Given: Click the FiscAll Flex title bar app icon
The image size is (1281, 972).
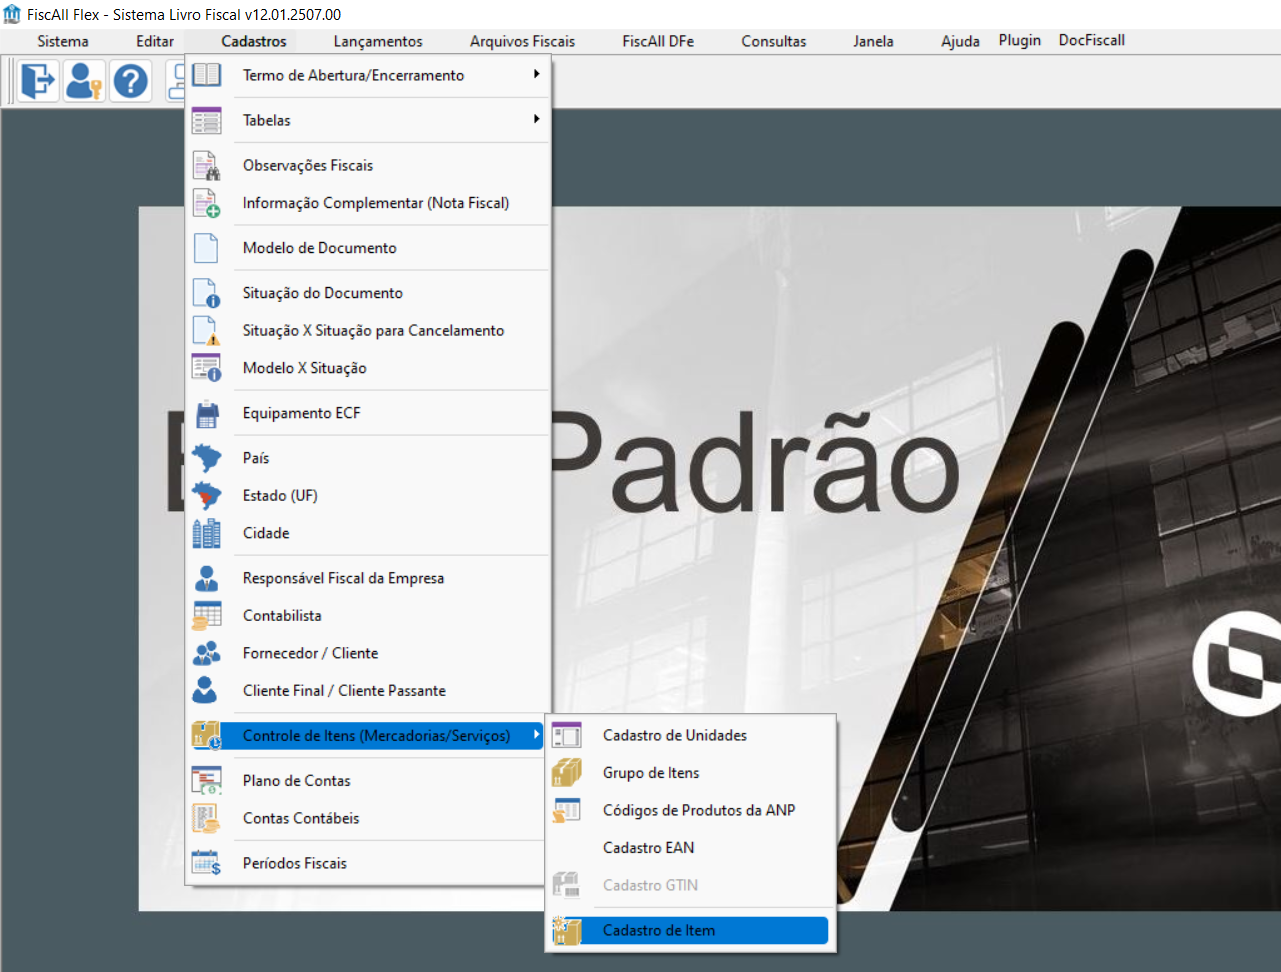Looking at the screenshot, I should point(12,14).
